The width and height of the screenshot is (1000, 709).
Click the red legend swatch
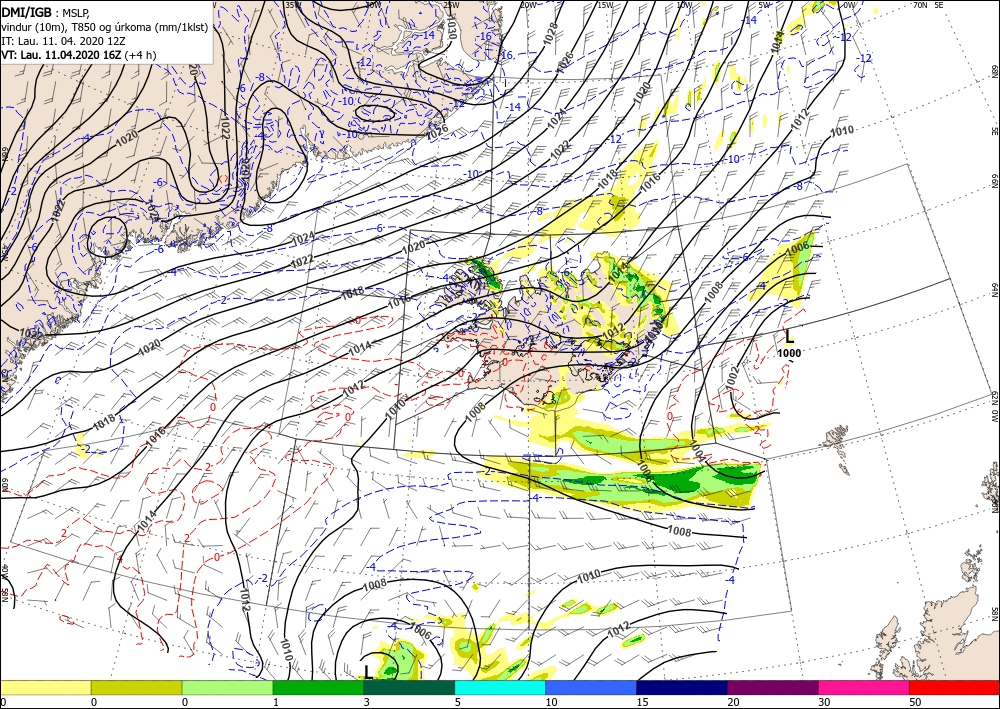pos(954,687)
